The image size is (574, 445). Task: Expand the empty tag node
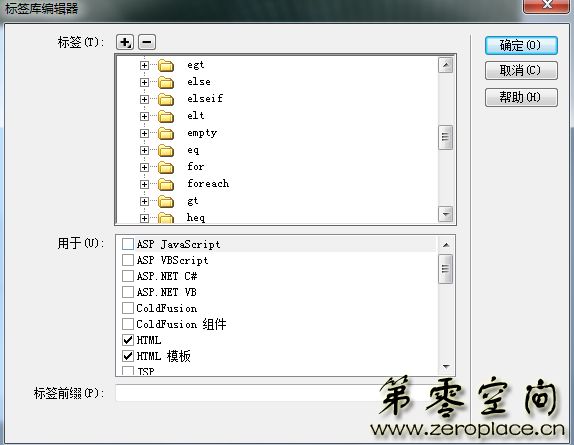point(144,133)
